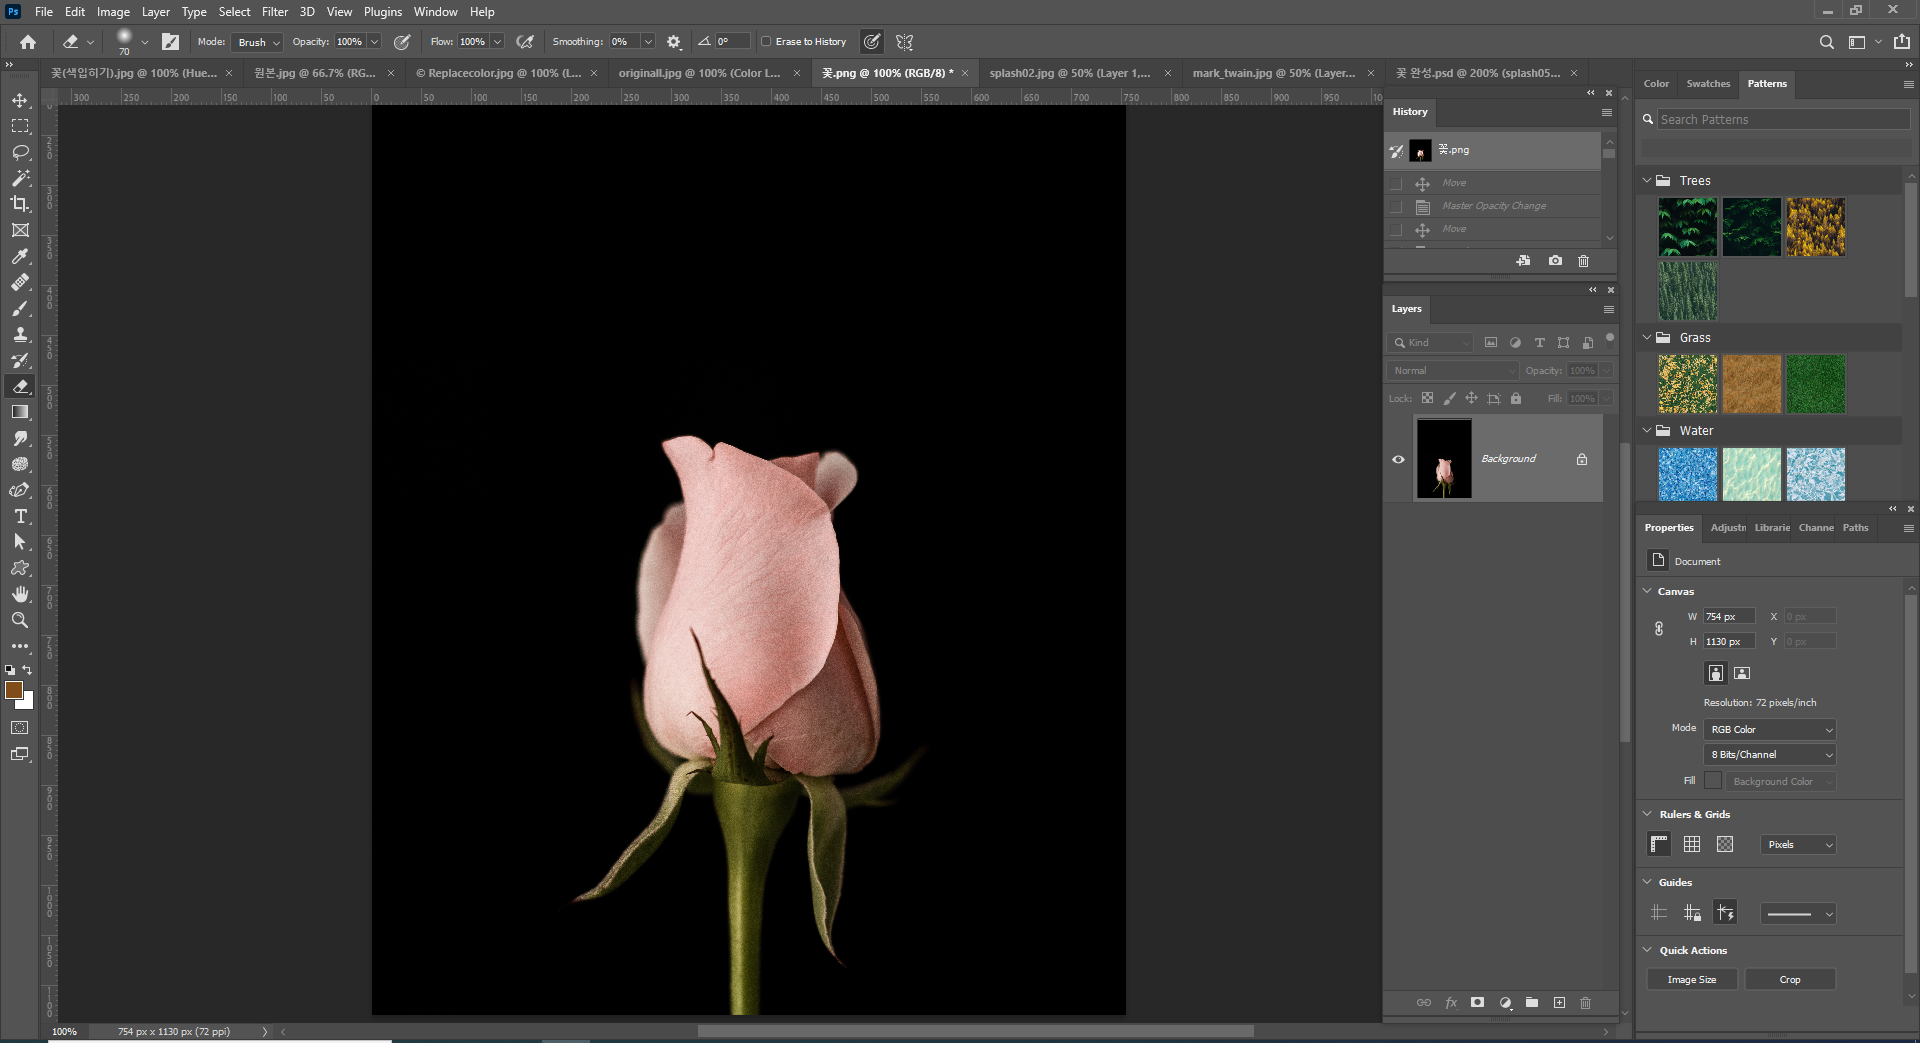
Task: Click the Crop quick action button
Action: [1789, 980]
